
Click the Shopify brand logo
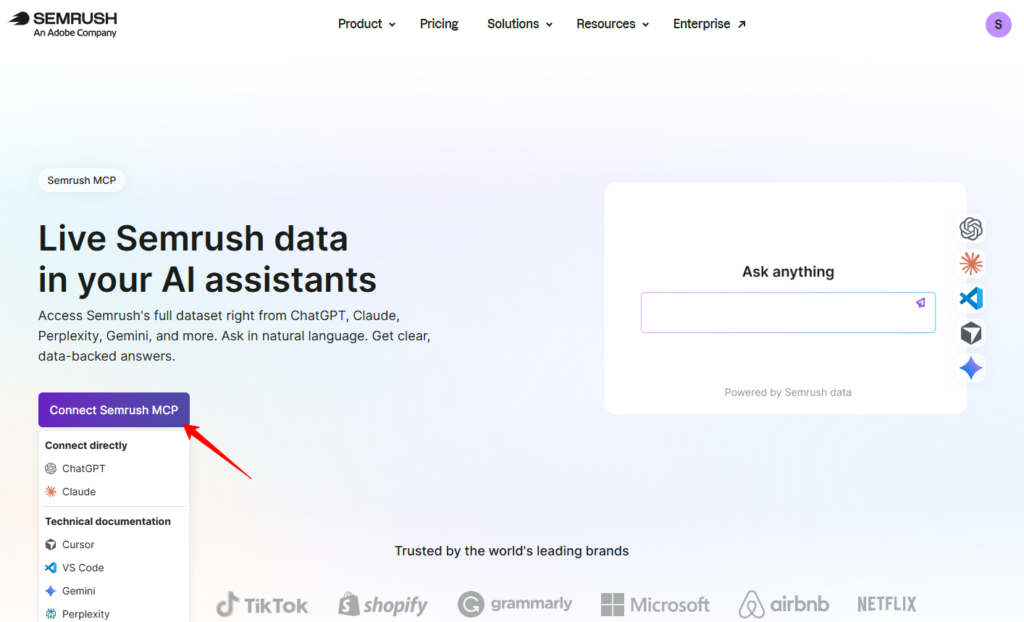point(383,605)
